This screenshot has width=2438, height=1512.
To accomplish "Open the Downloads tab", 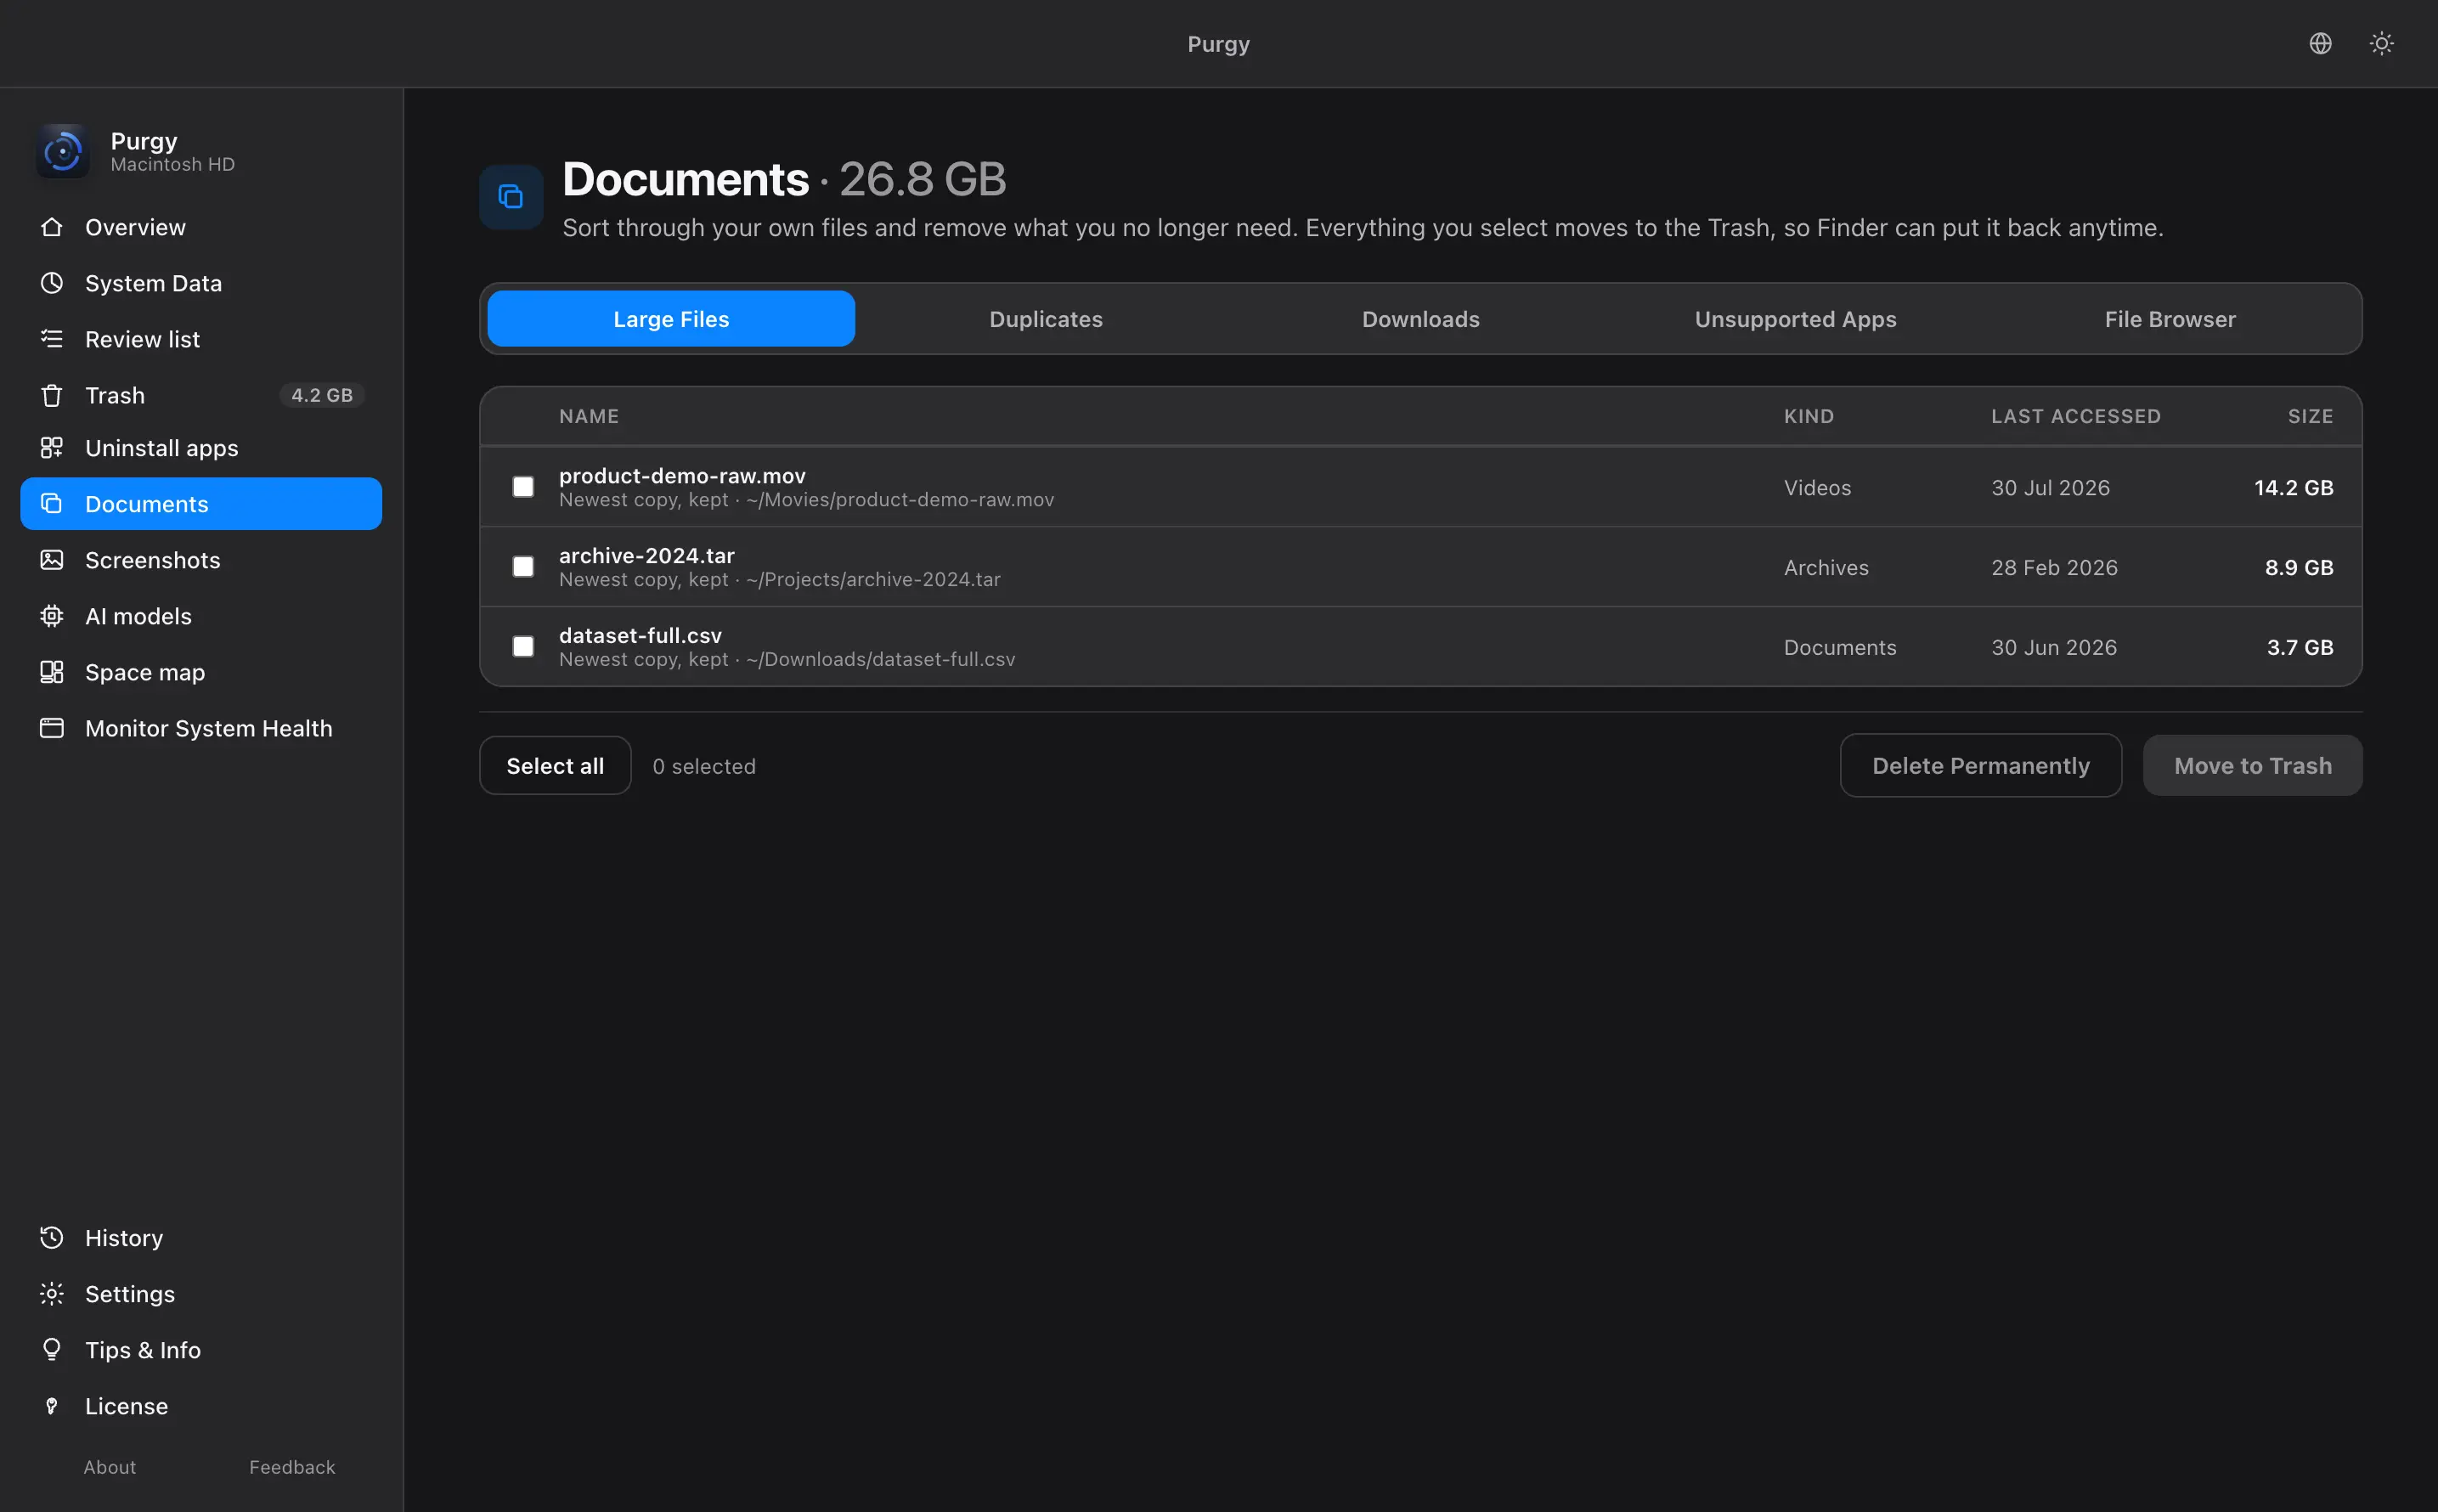I will (1421, 319).
